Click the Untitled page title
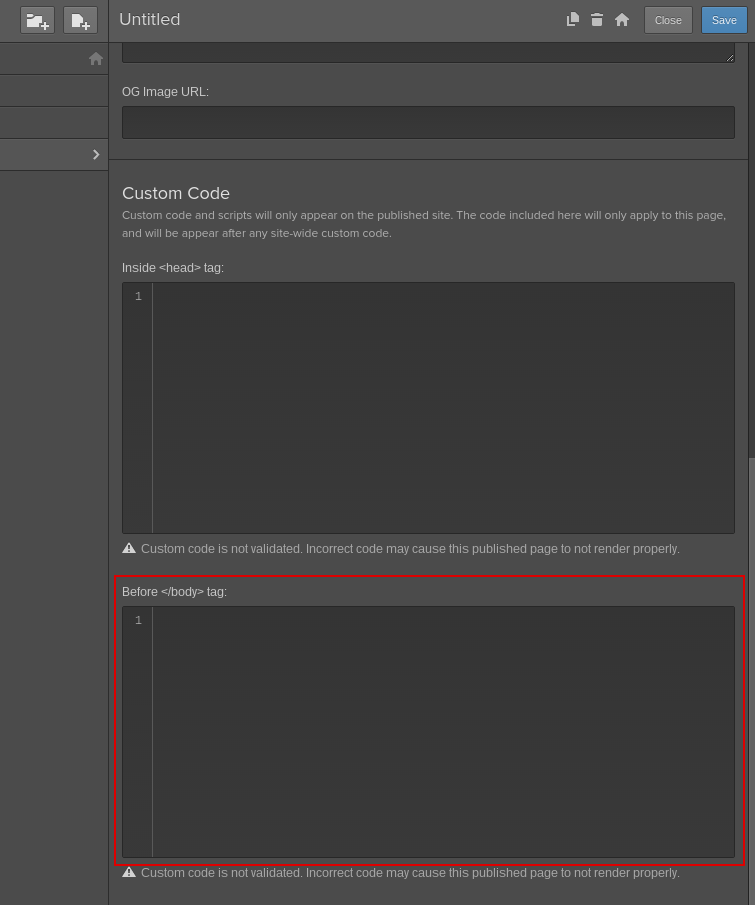Viewport: 755px width, 905px height. click(x=149, y=20)
